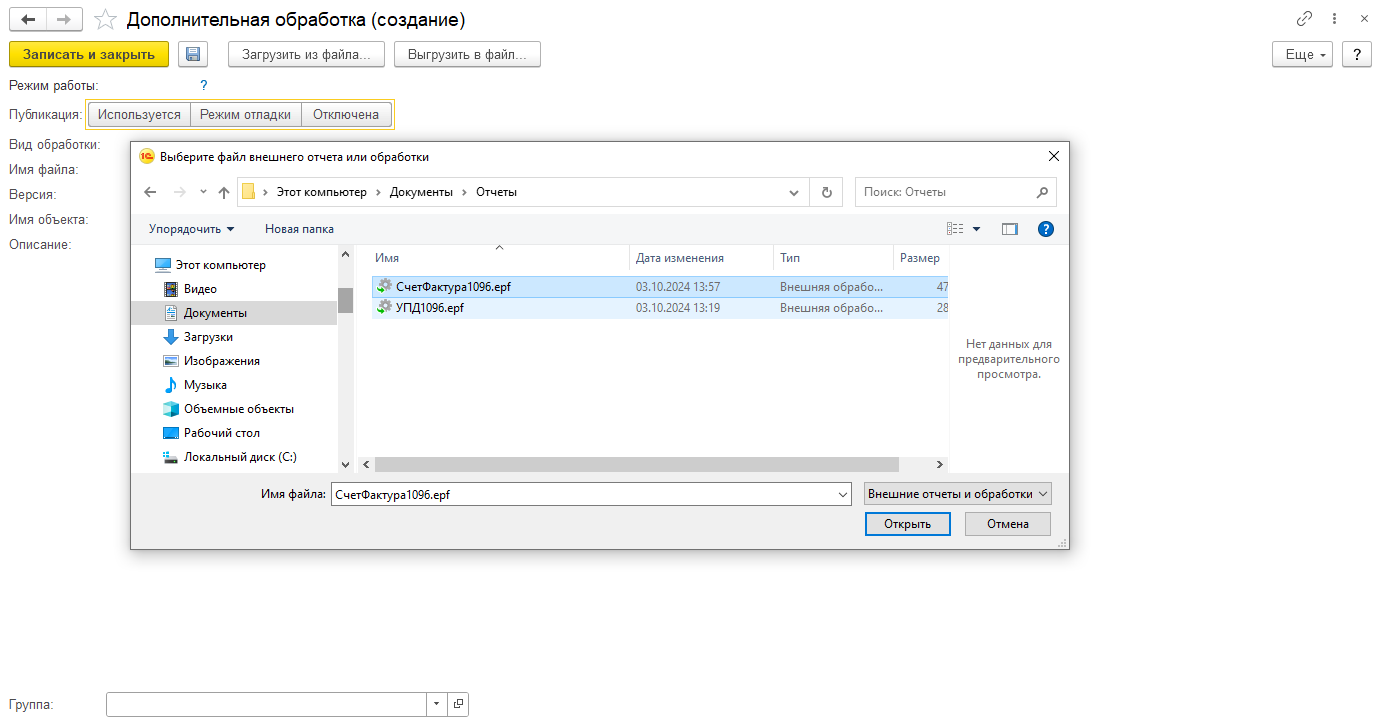
Task: Click search magnifier in Поиск: Отчеты box
Action: click(x=1042, y=192)
